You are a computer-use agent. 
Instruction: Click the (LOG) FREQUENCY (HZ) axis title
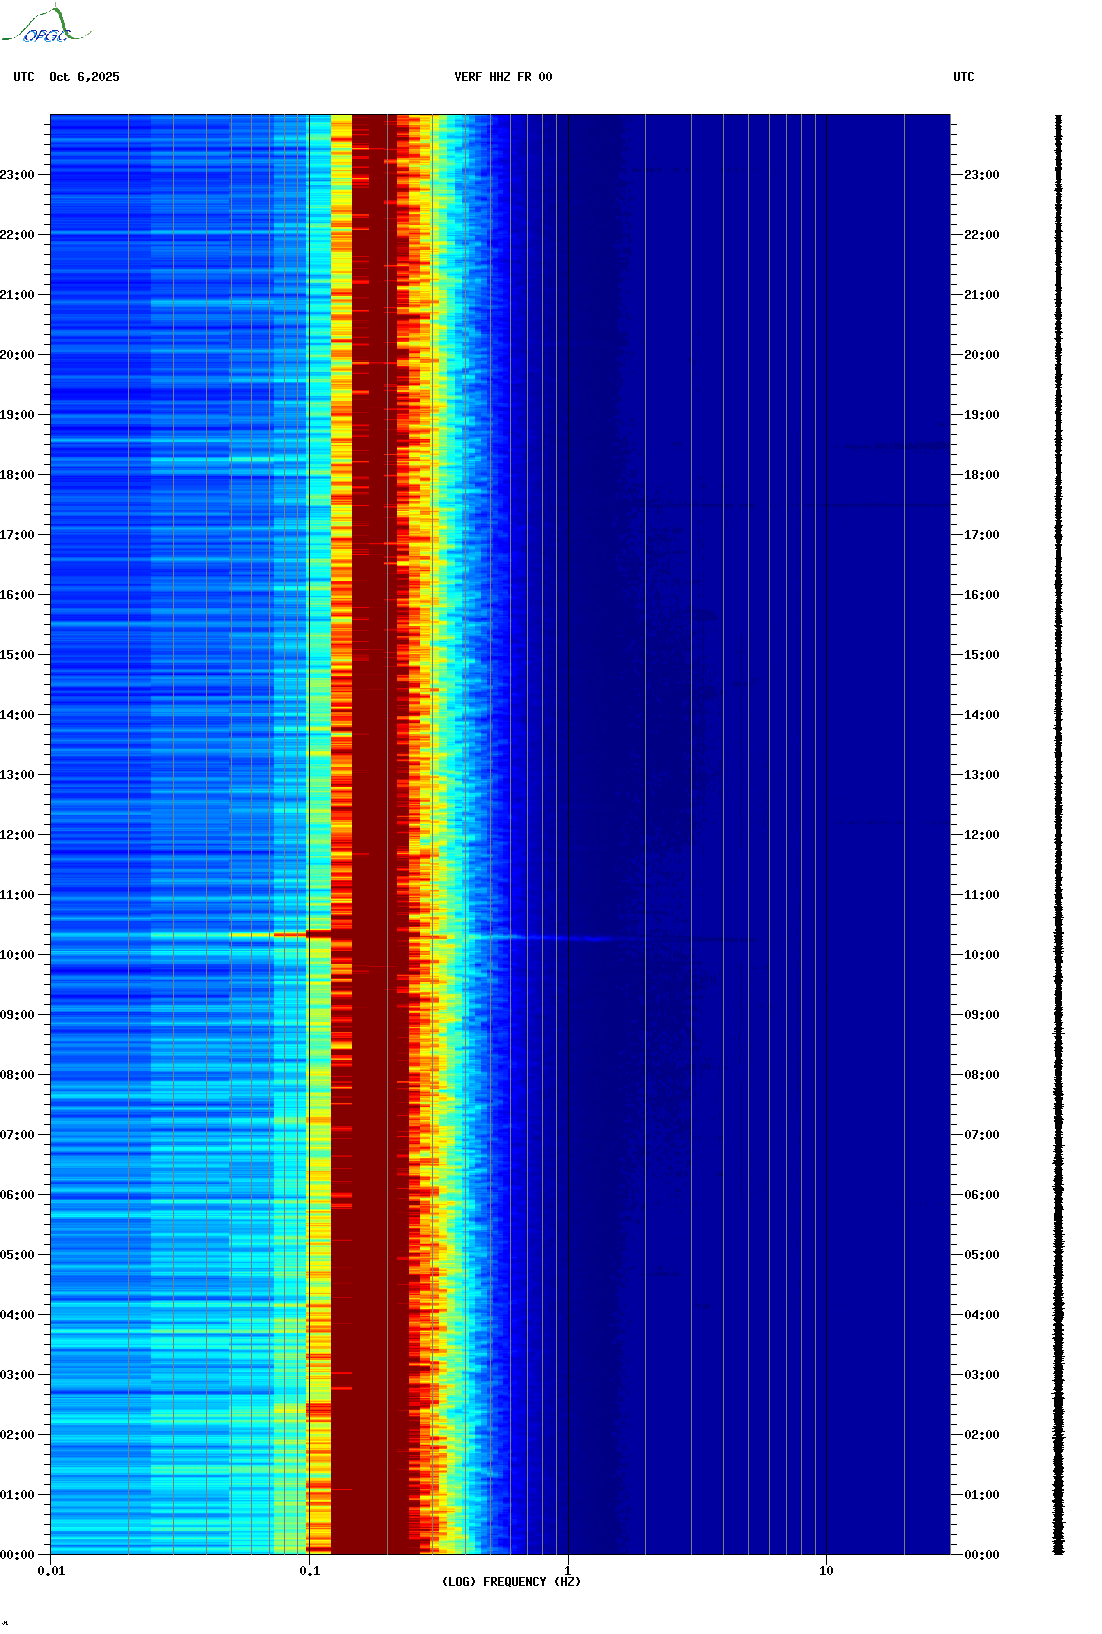pyautogui.click(x=511, y=1582)
